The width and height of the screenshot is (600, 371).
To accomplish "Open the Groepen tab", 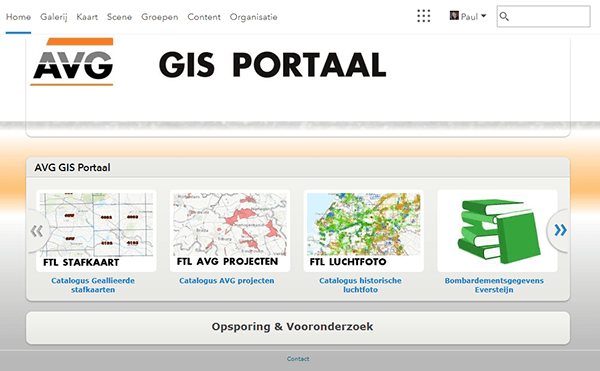I will [160, 17].
